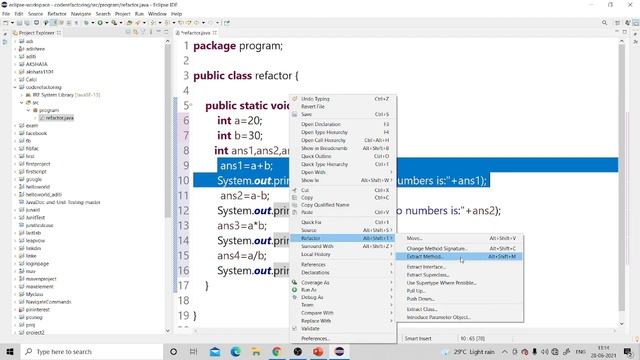Image resolution: width=640 pixels, height=360 pixels.
Task: Collapse the src folder node
Action: [x=22, y=103]
